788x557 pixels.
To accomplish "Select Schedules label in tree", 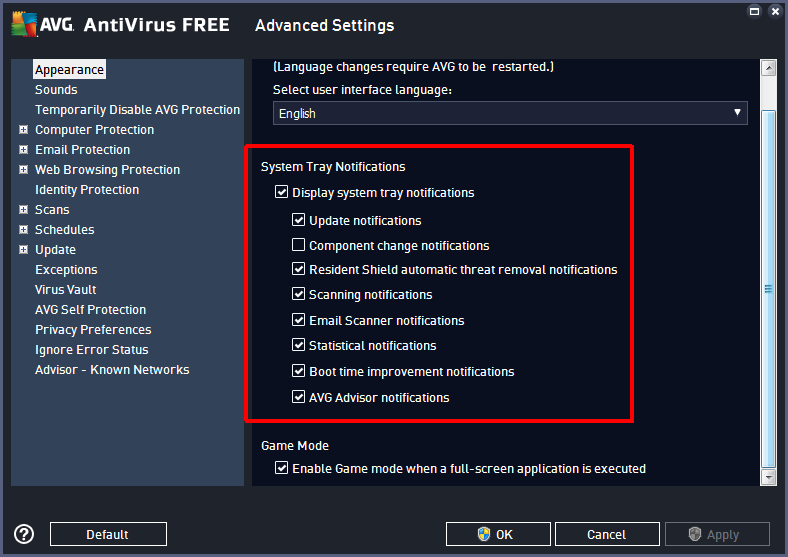I will (64, 230).
